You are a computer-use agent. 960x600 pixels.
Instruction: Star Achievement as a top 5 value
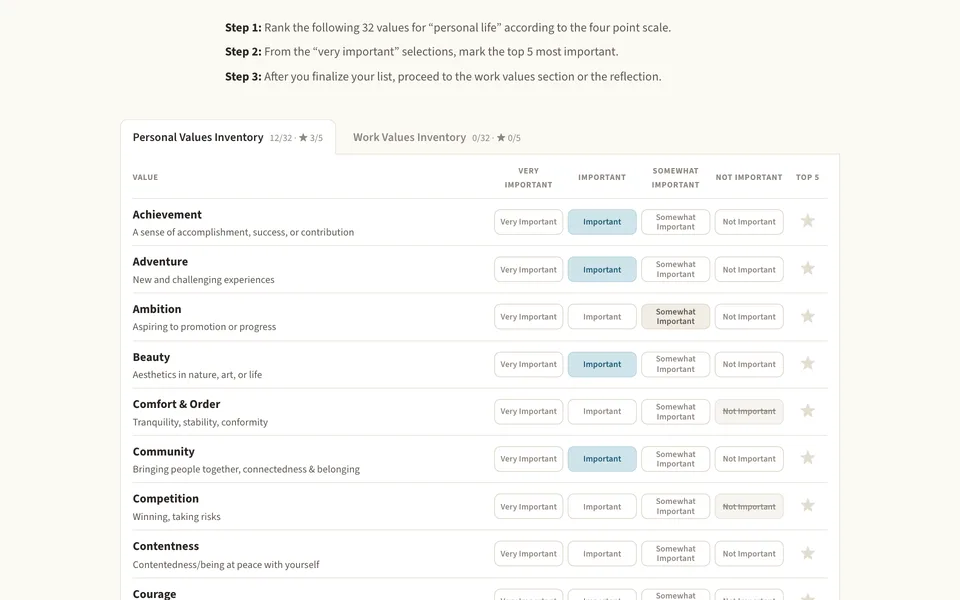808,221
